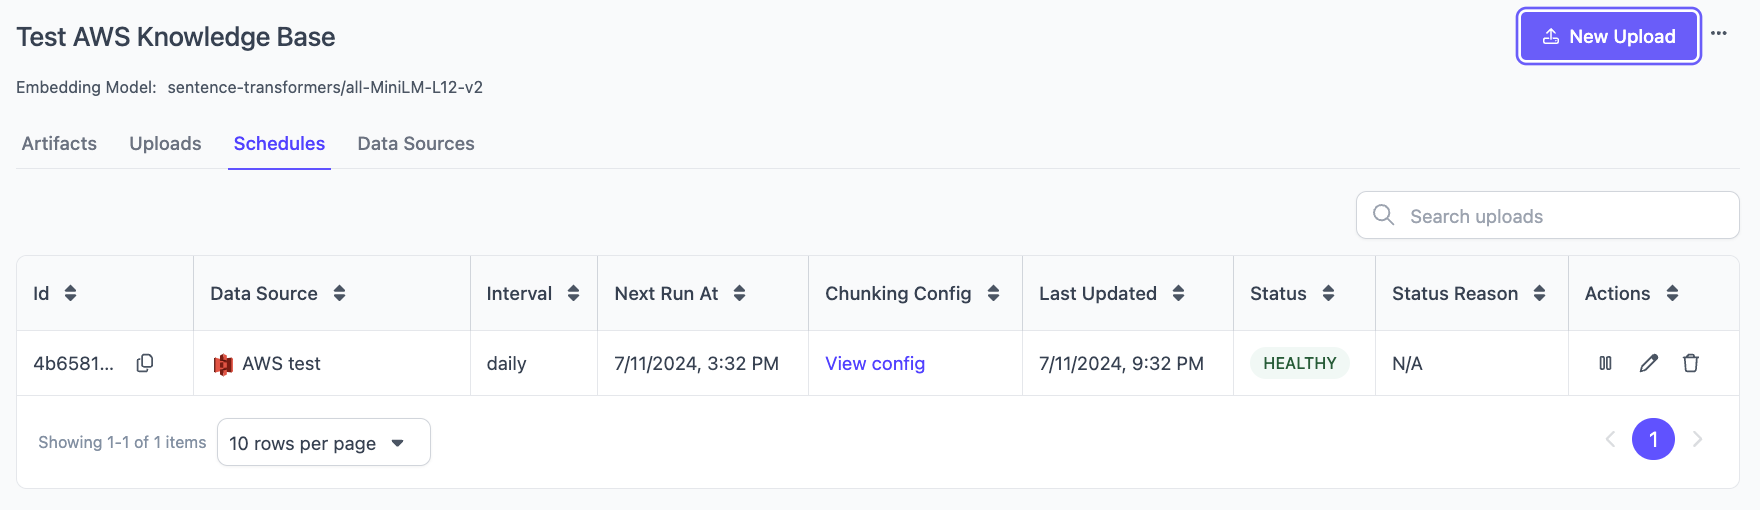Switch to the Data Sources tab
Screen dimensions: 1760x510
(416, 143)
